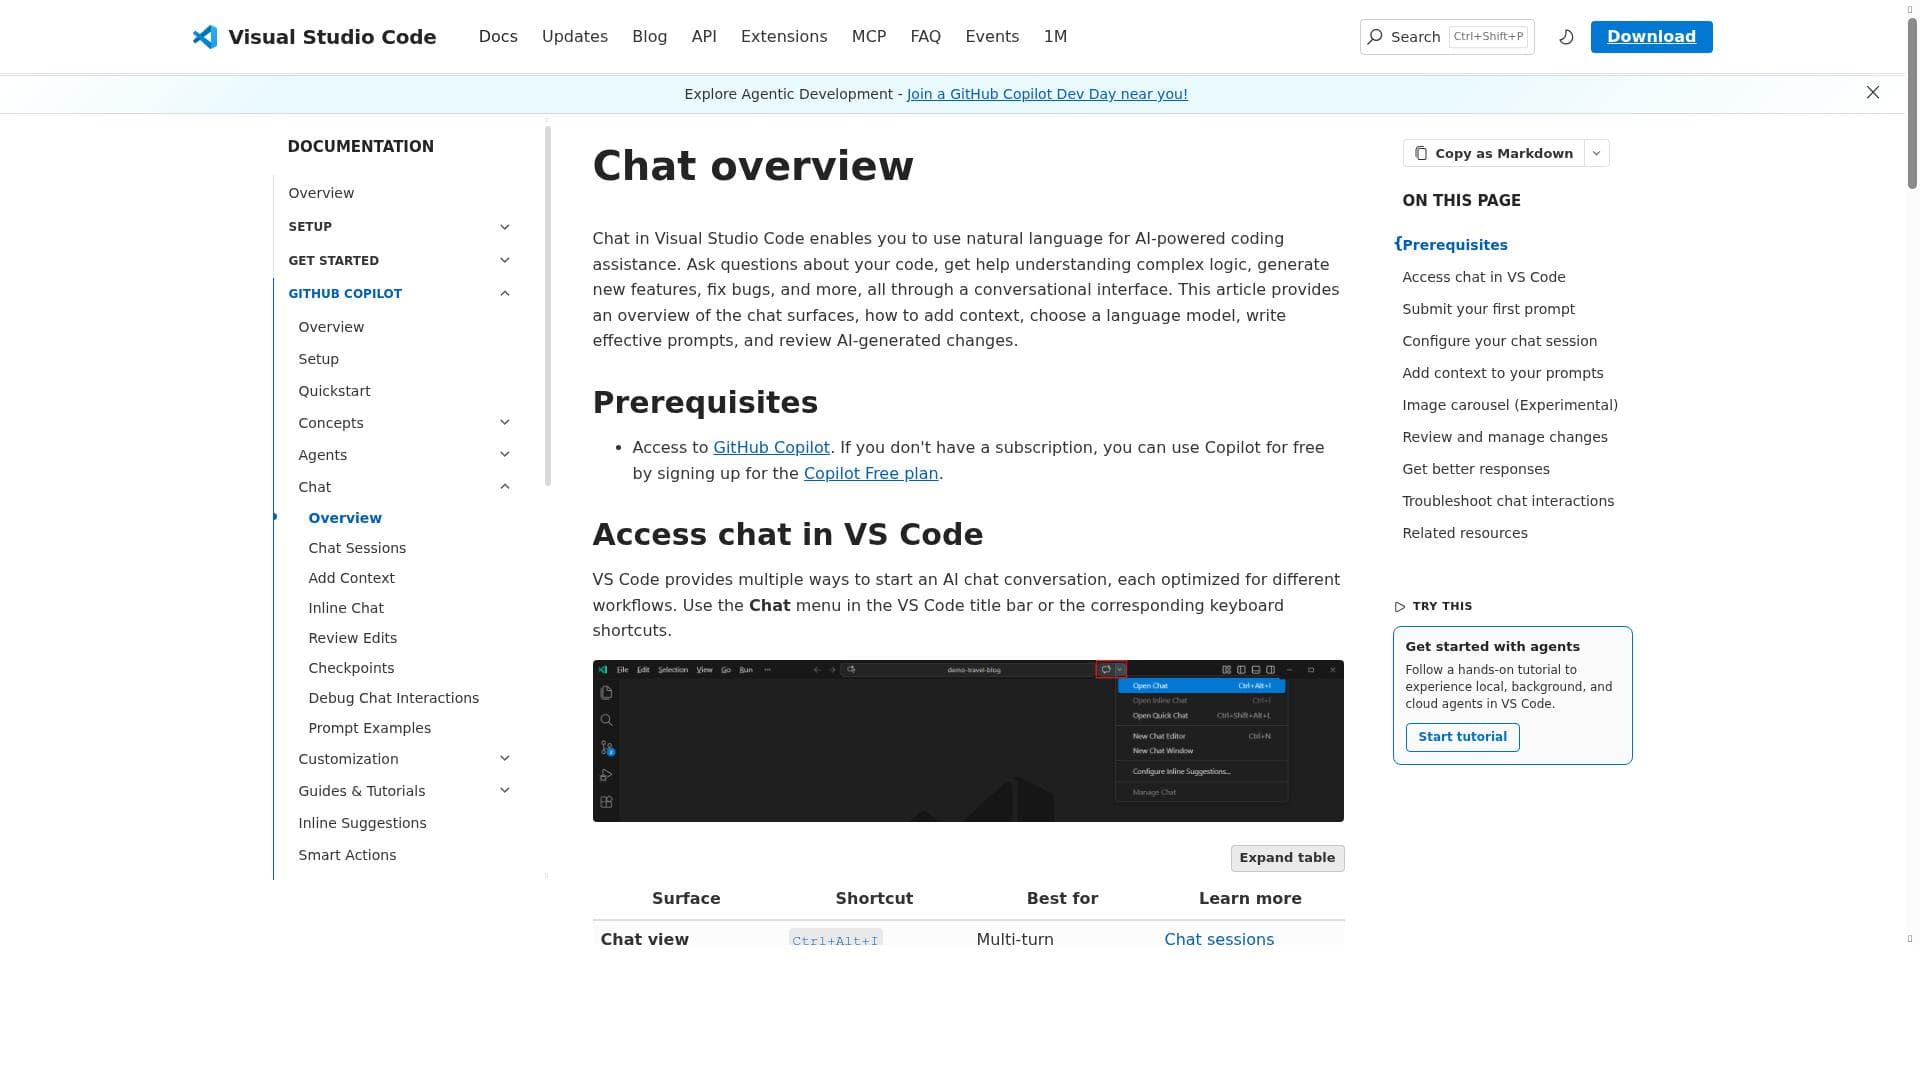Open Smart Actions sidebar item
This screenshot has width=1920, height=1080.
(x=347, y=855)
